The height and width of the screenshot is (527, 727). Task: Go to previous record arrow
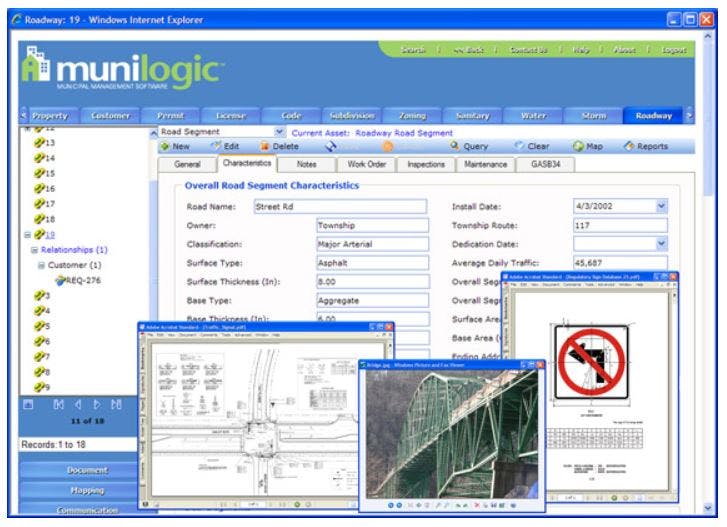click(78, 405)
